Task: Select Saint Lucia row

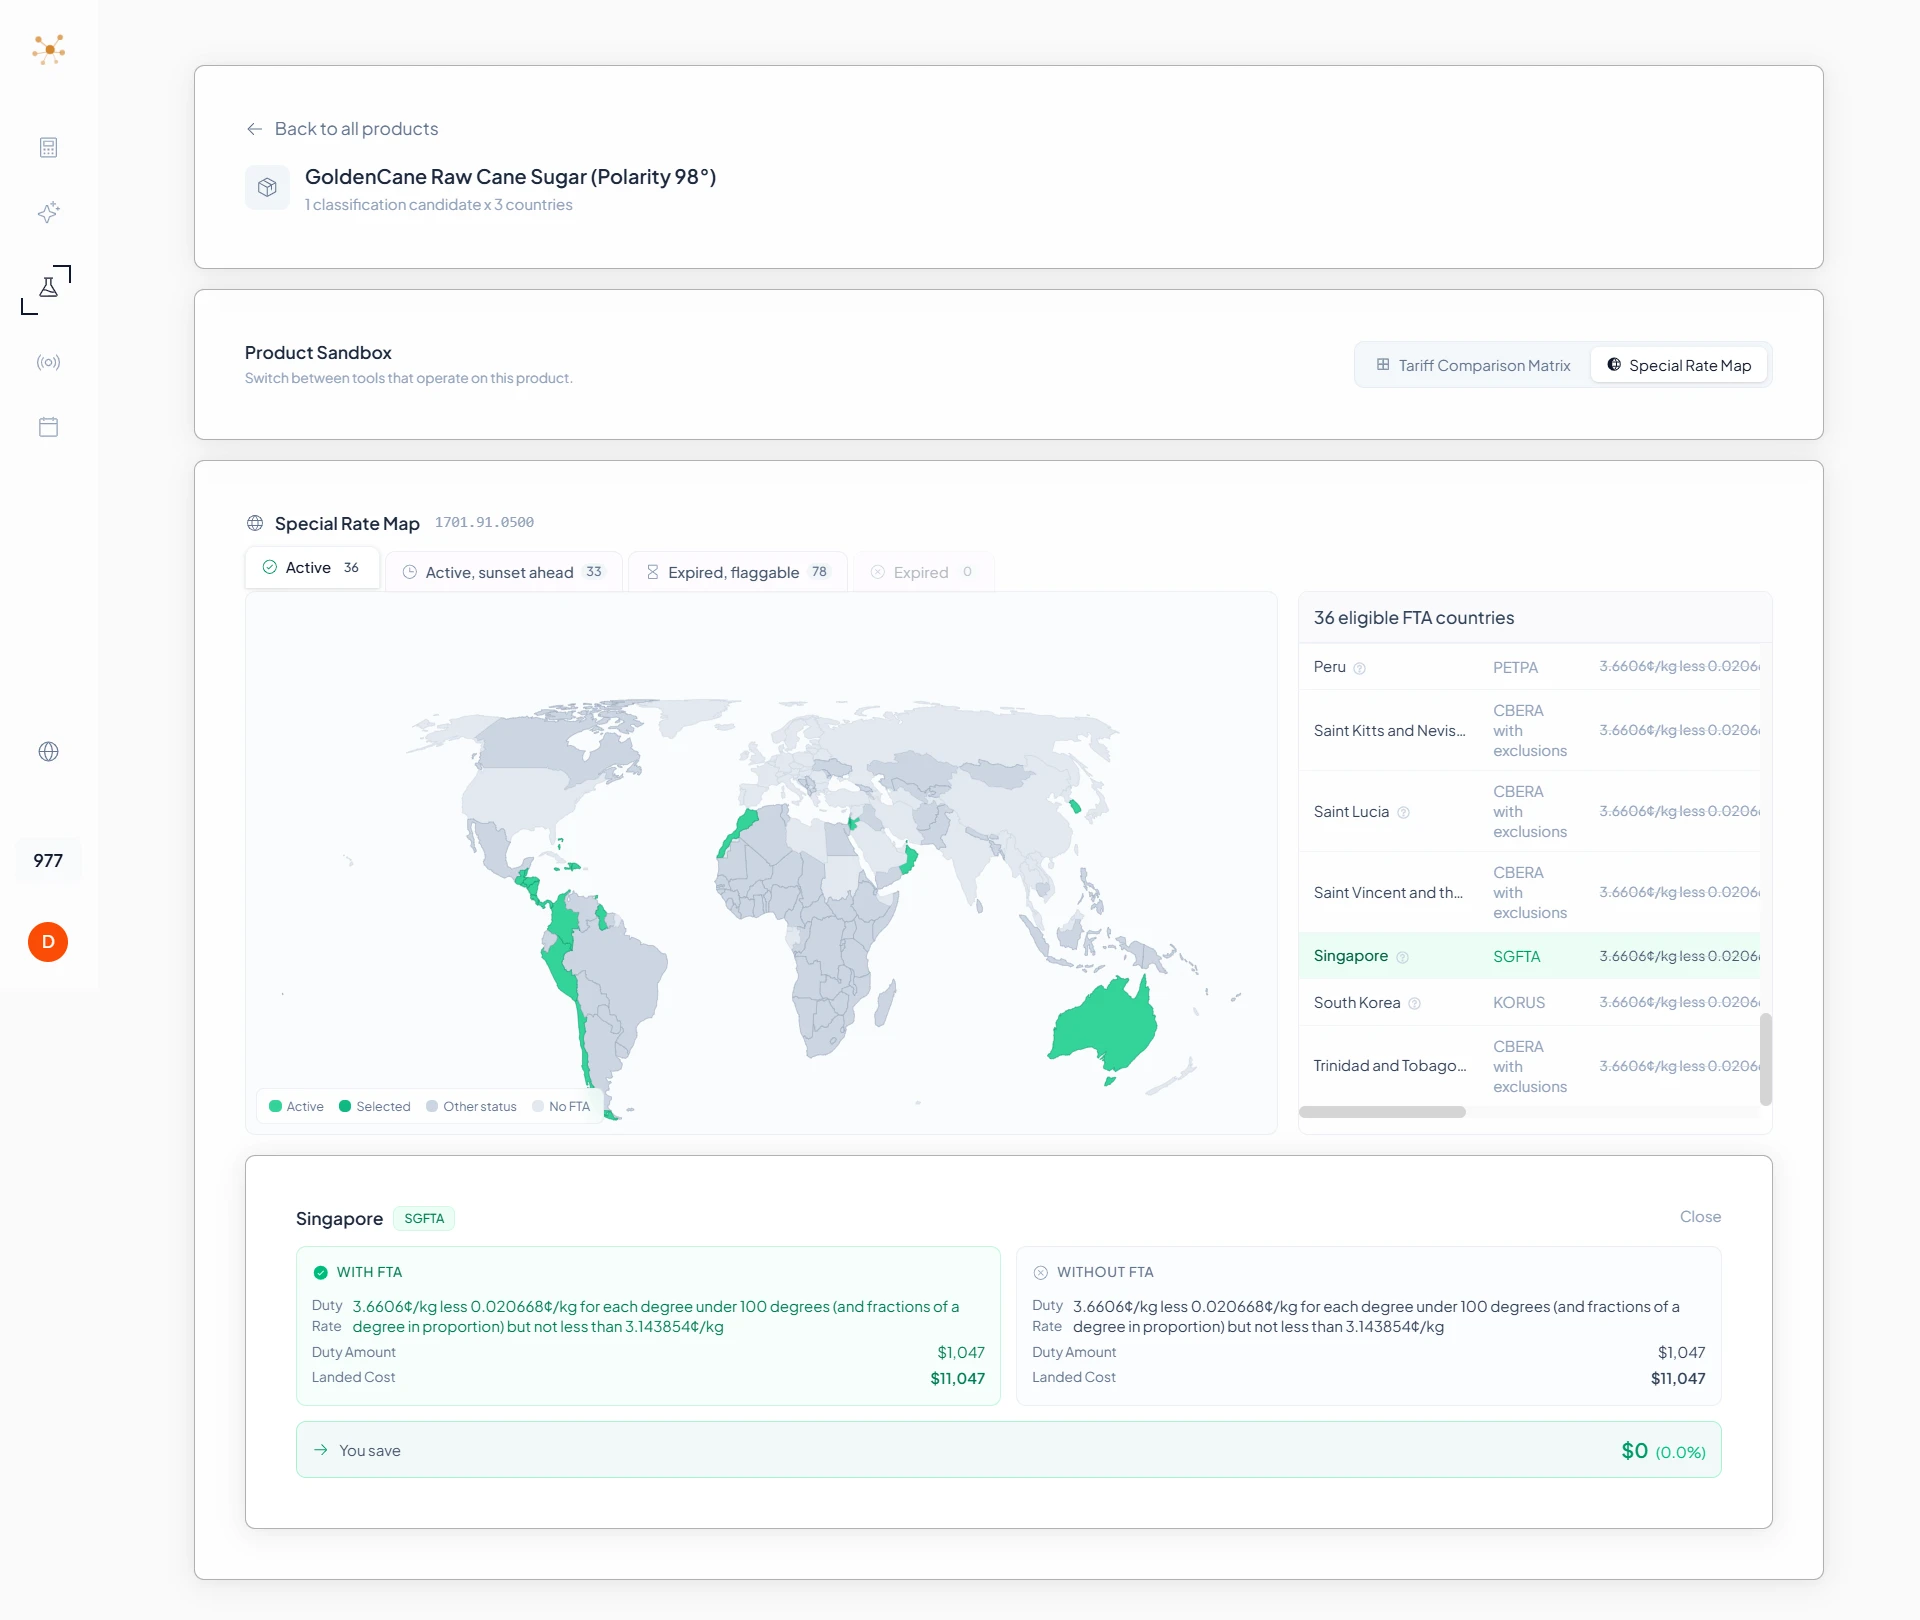Action: point(1529,811)
